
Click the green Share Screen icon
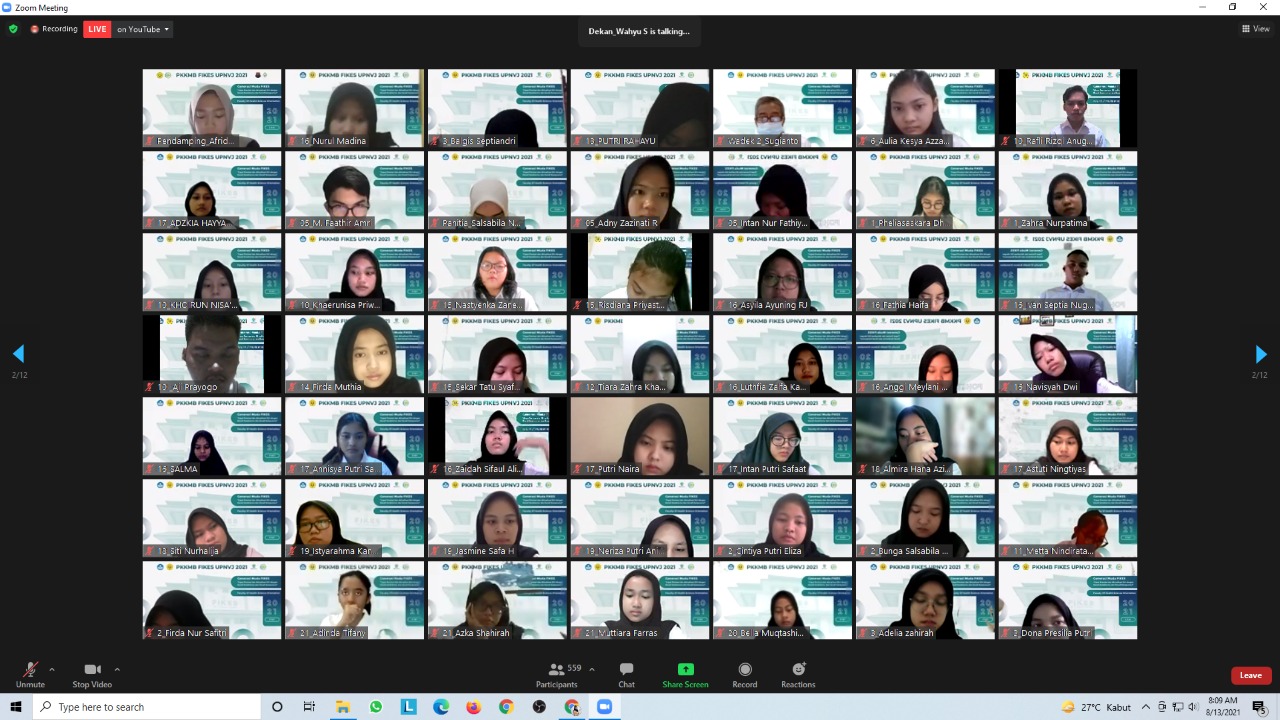coord(685,673)
